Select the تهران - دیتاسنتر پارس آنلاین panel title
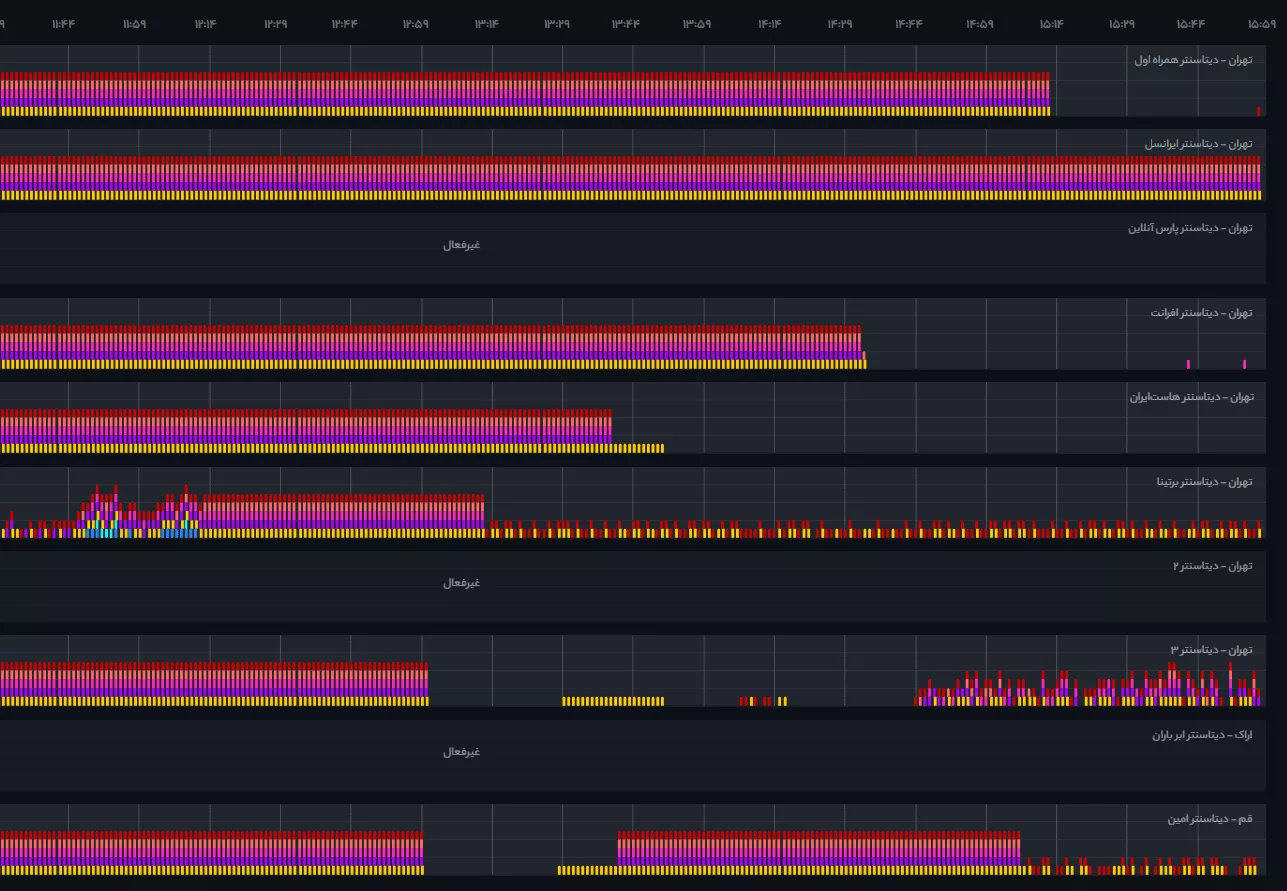The image size is (1287, 891). point(1190,228)
